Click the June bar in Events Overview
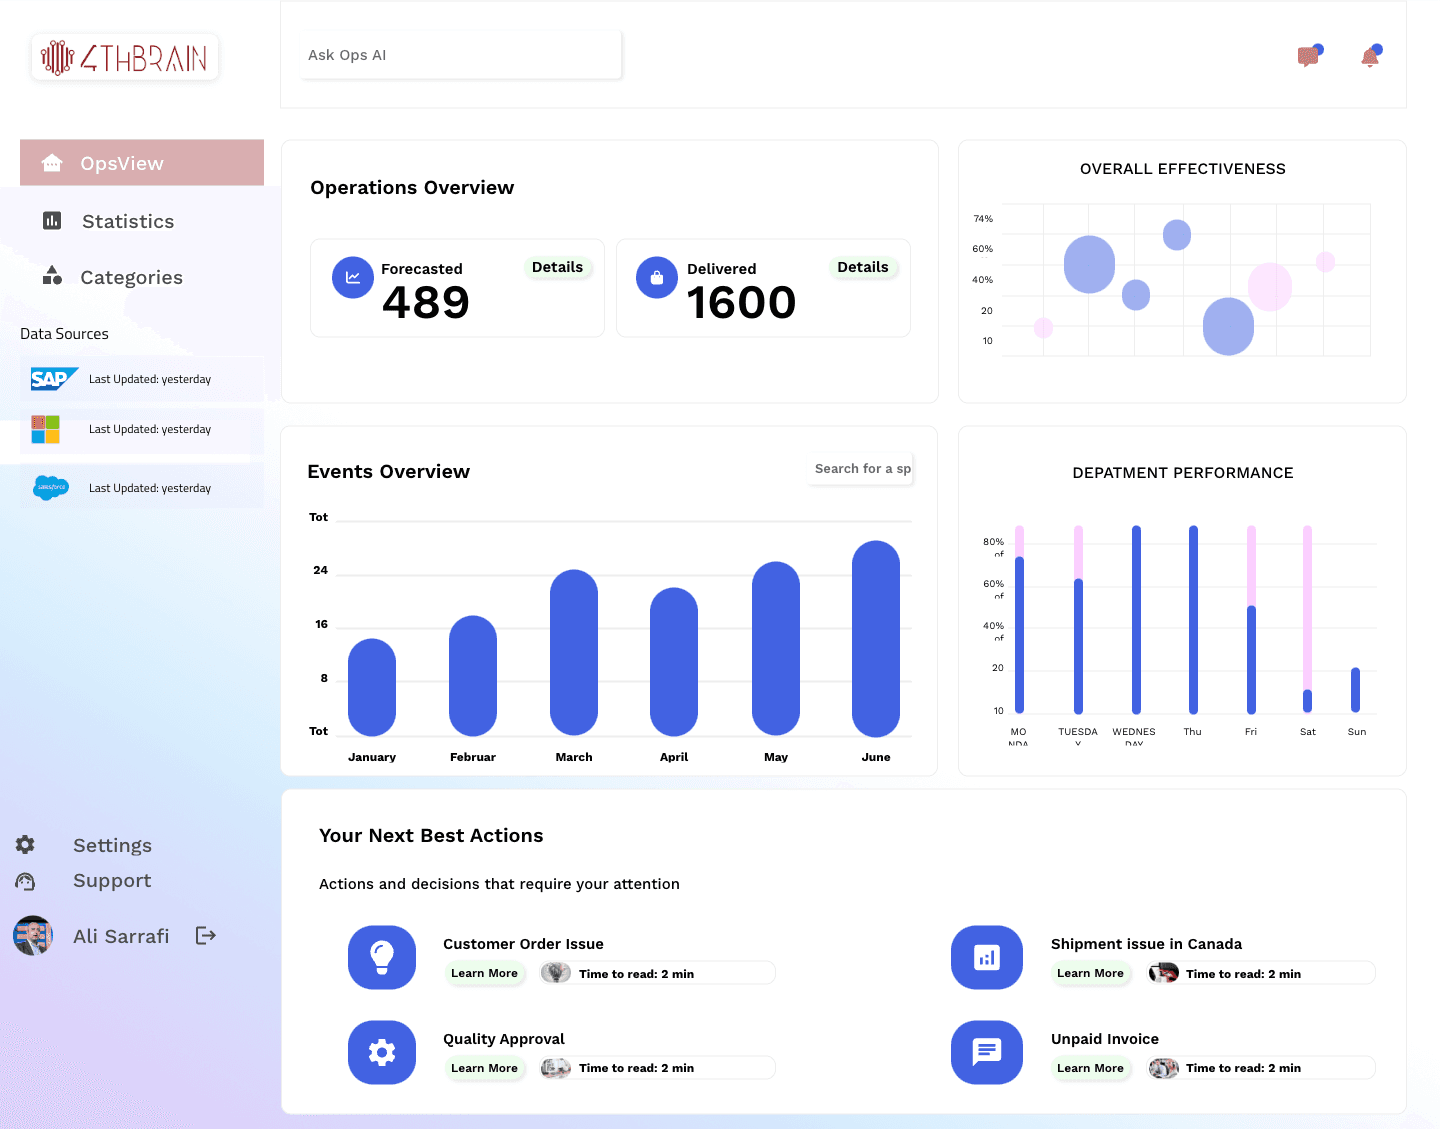 tap(876, 639)
